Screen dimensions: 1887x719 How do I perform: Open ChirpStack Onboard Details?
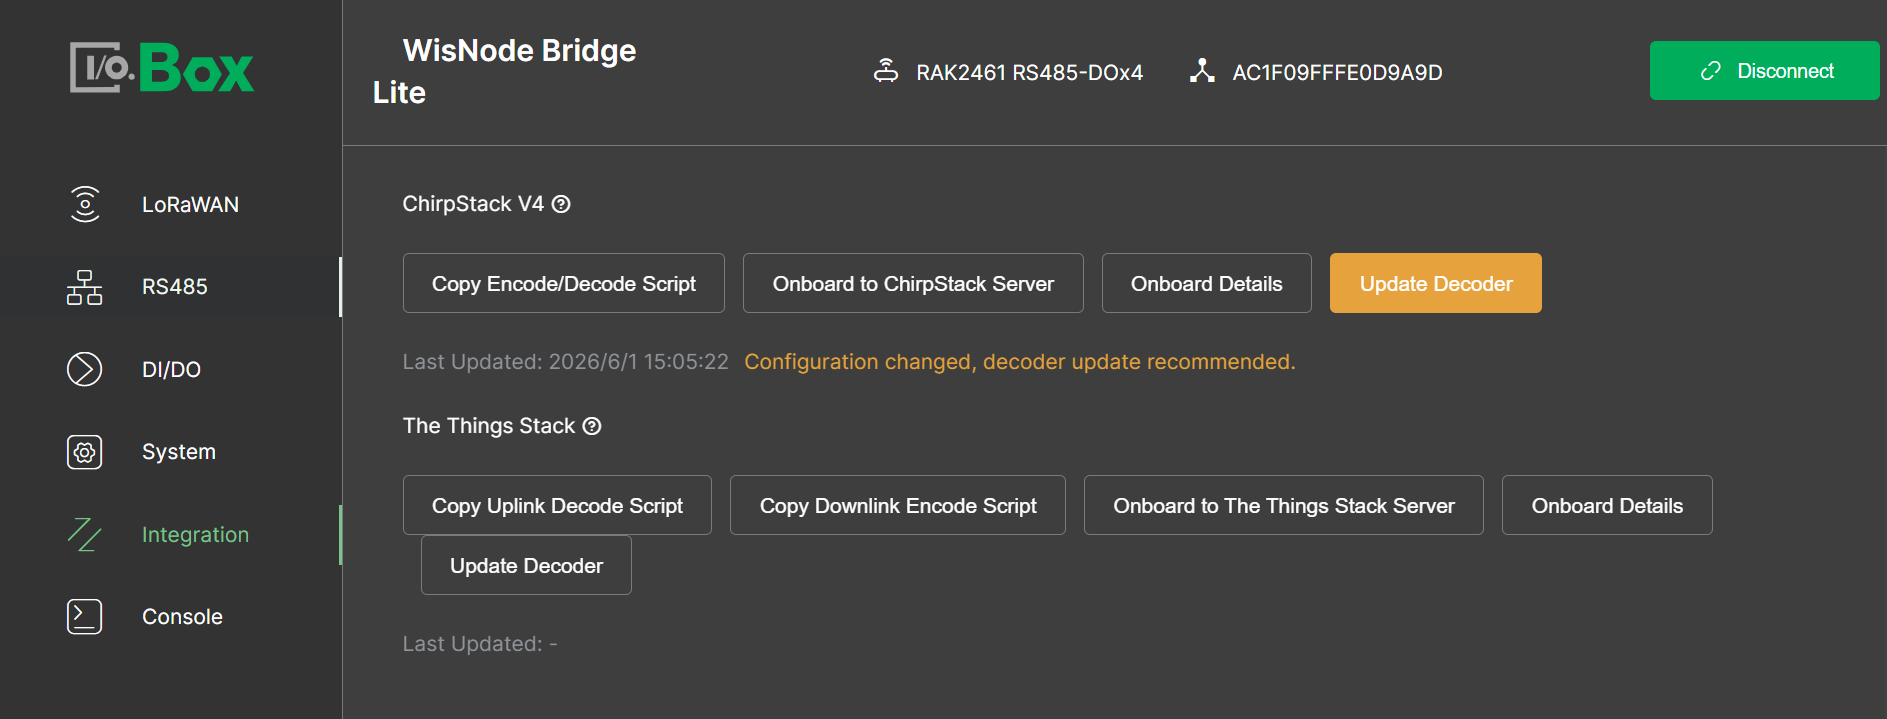[1207, 283]
